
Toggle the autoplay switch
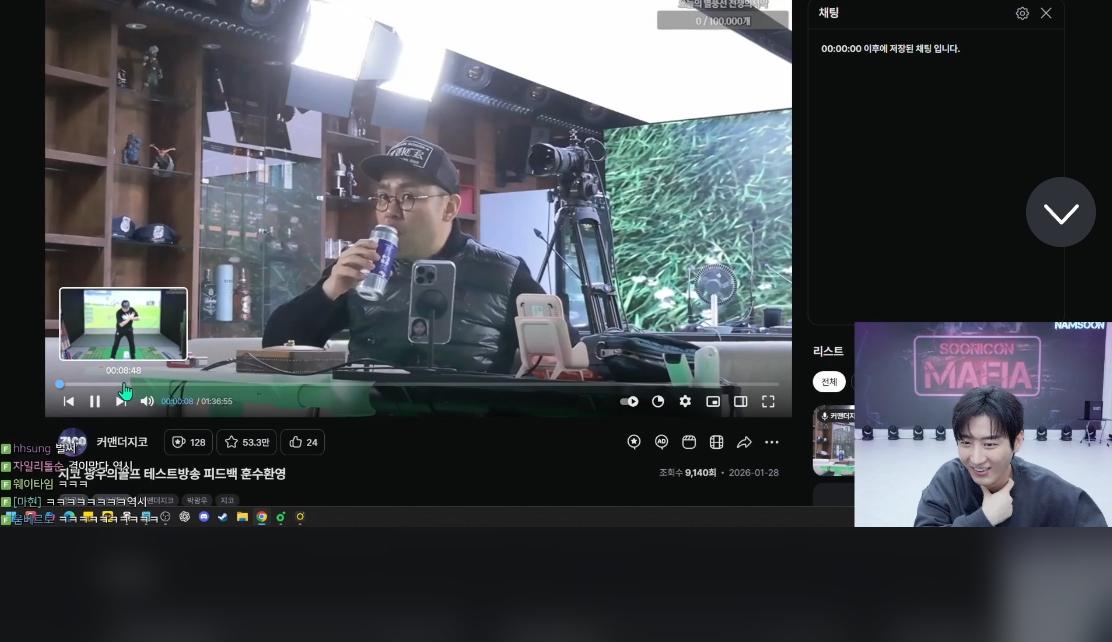point(629,401)
